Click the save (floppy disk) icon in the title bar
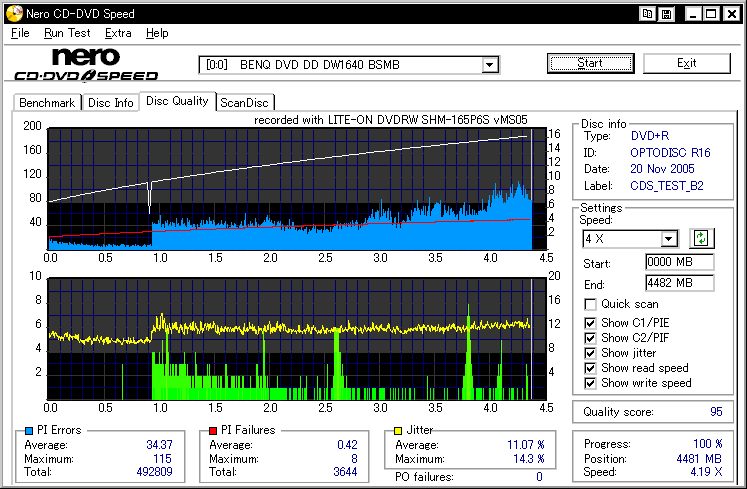This screenshot has height=489, width=747. 666,14
